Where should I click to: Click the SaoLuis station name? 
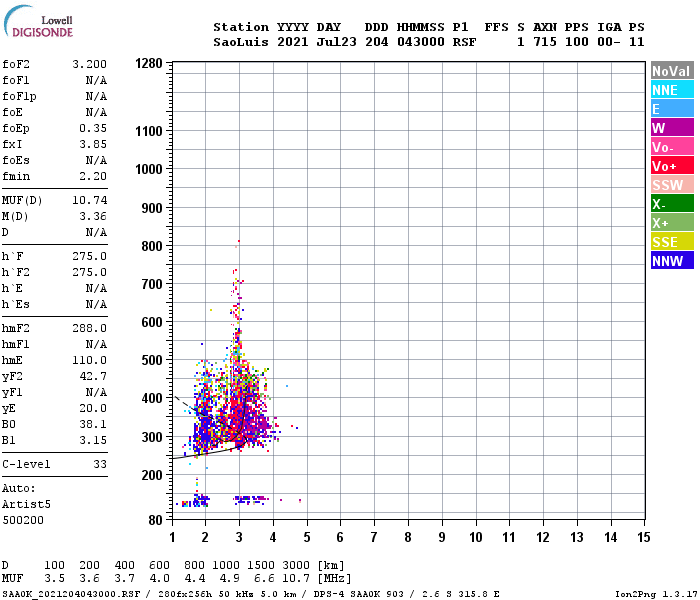tap(241, 42)
